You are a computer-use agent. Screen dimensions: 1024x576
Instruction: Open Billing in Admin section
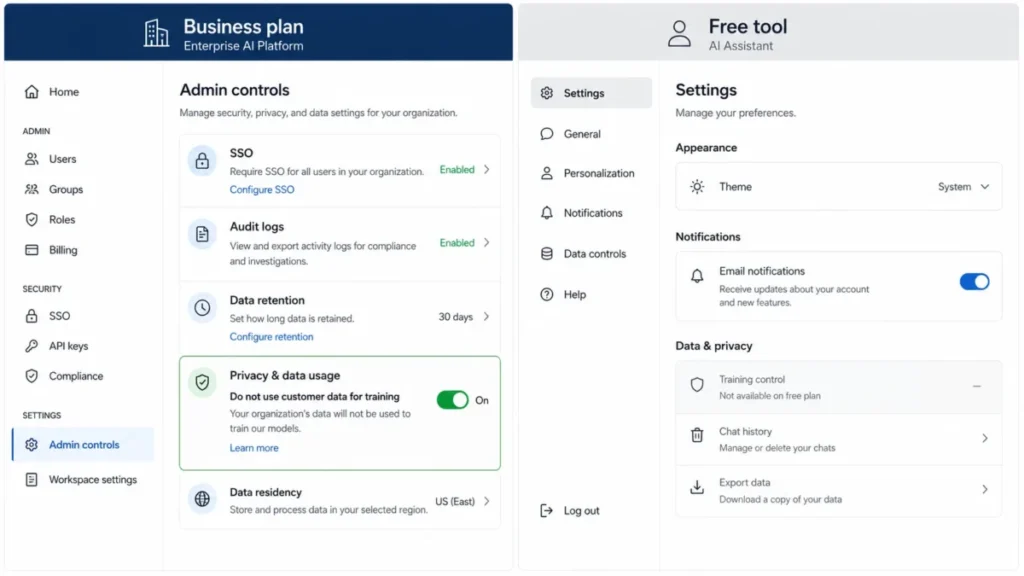point(63,249)
